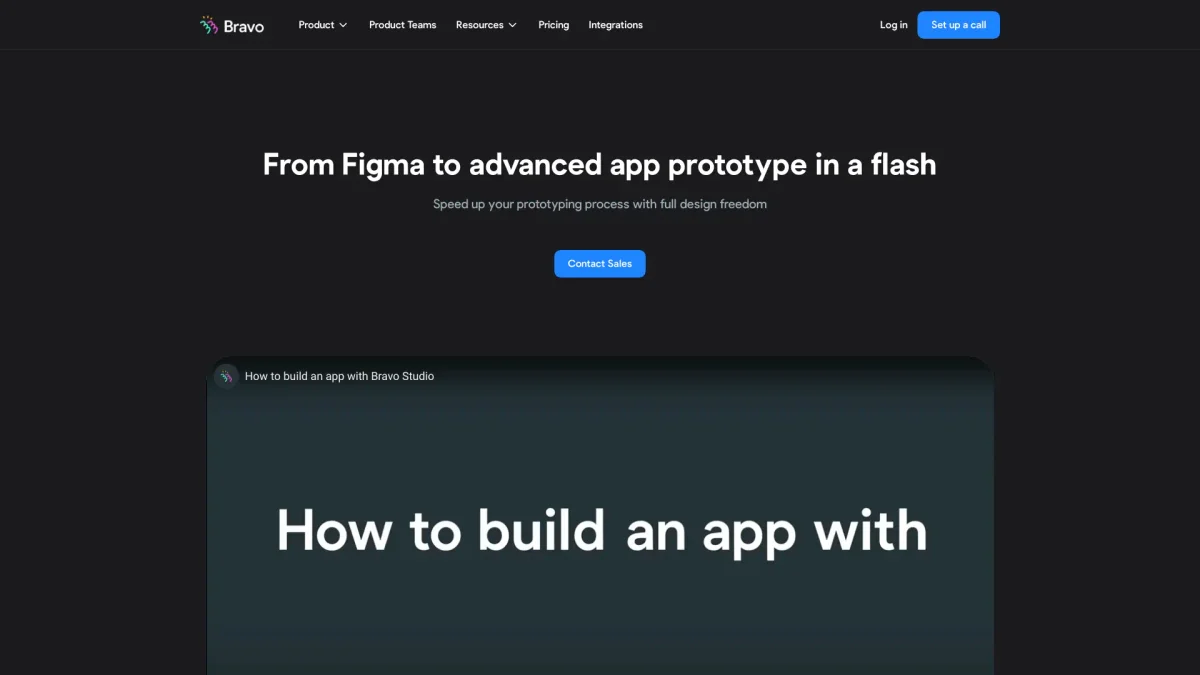The width and height of the screenshot is (1200, 675).
Task: Open the Product navigation menu
Action: pyautogui.click(x=316, y=25)
